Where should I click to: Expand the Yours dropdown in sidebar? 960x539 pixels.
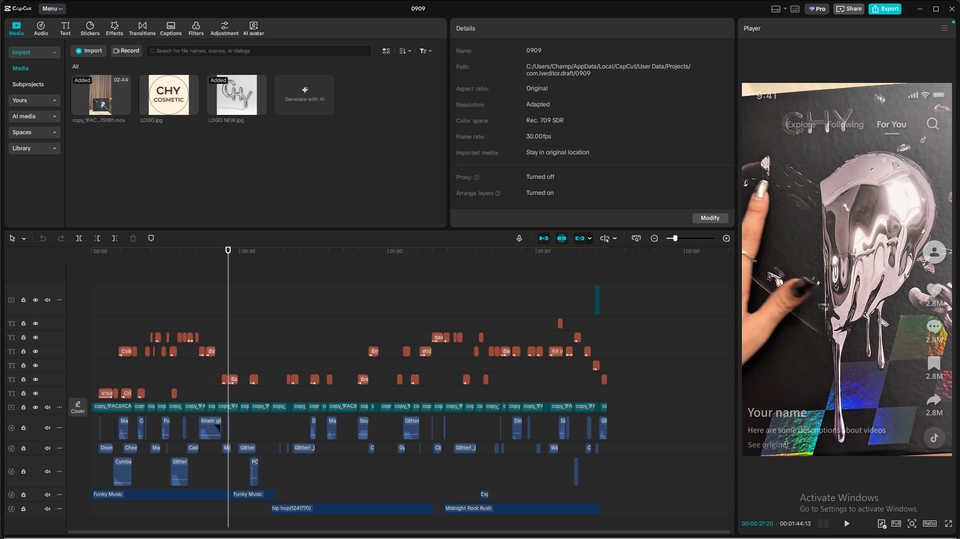[34, 100]
